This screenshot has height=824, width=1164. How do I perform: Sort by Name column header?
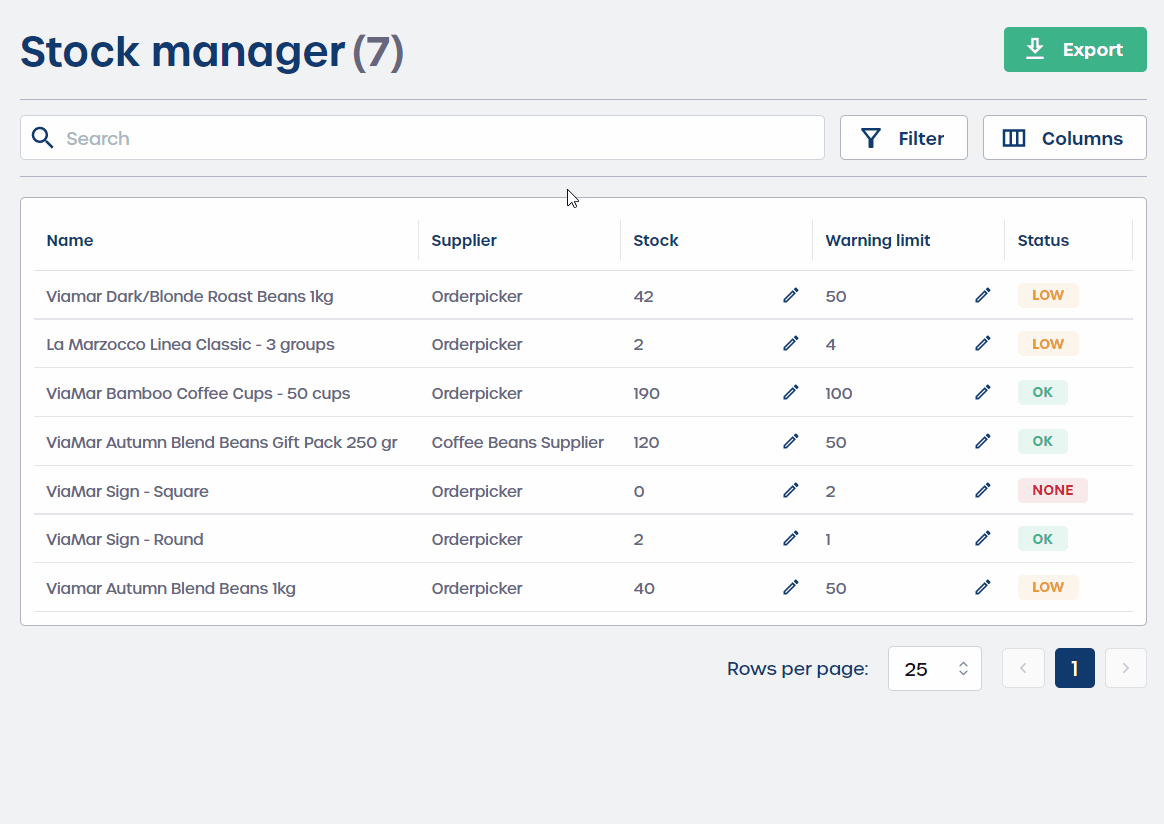click(70, 241)
